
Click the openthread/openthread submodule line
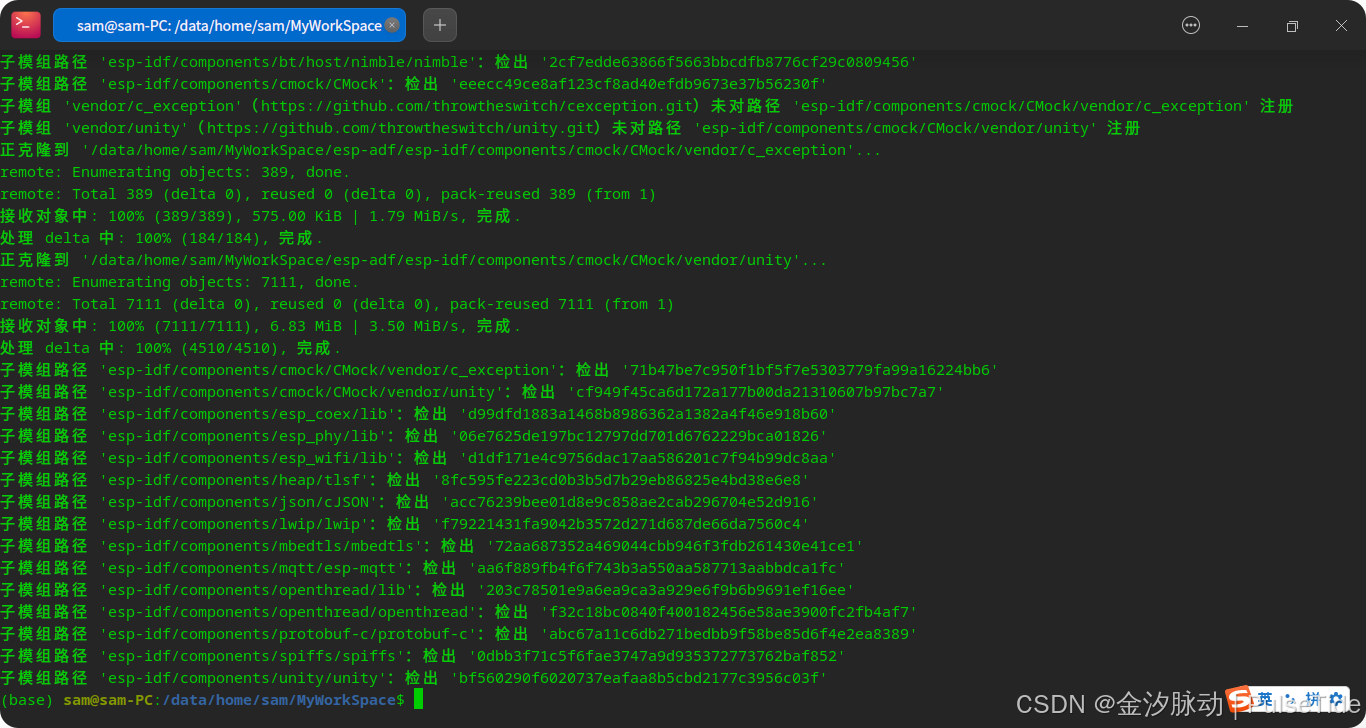458,612
